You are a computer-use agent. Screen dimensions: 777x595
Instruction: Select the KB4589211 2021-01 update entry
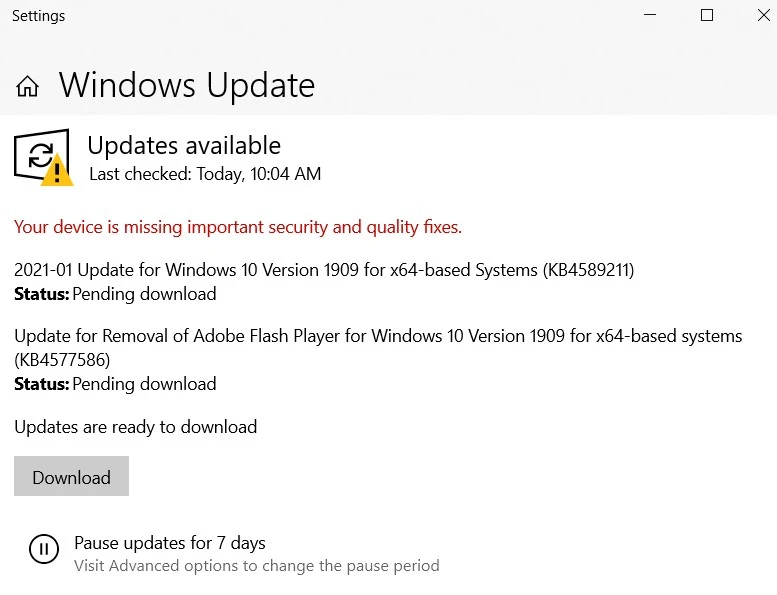click(x=324, y=270)
